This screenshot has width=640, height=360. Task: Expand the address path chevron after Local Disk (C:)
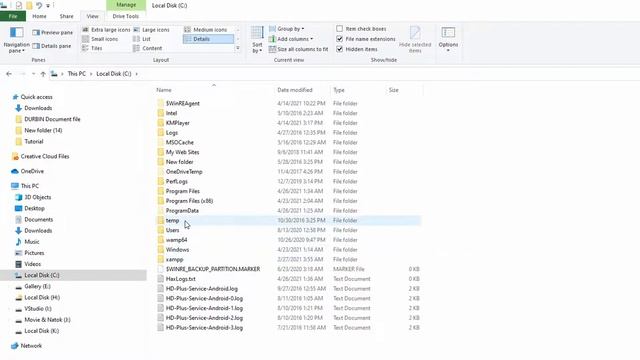[x=137, y=74]
